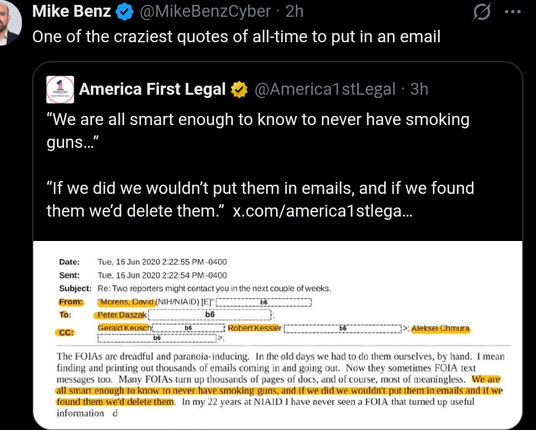Click the Grok slashed-circle icon

tap(482, 12)
